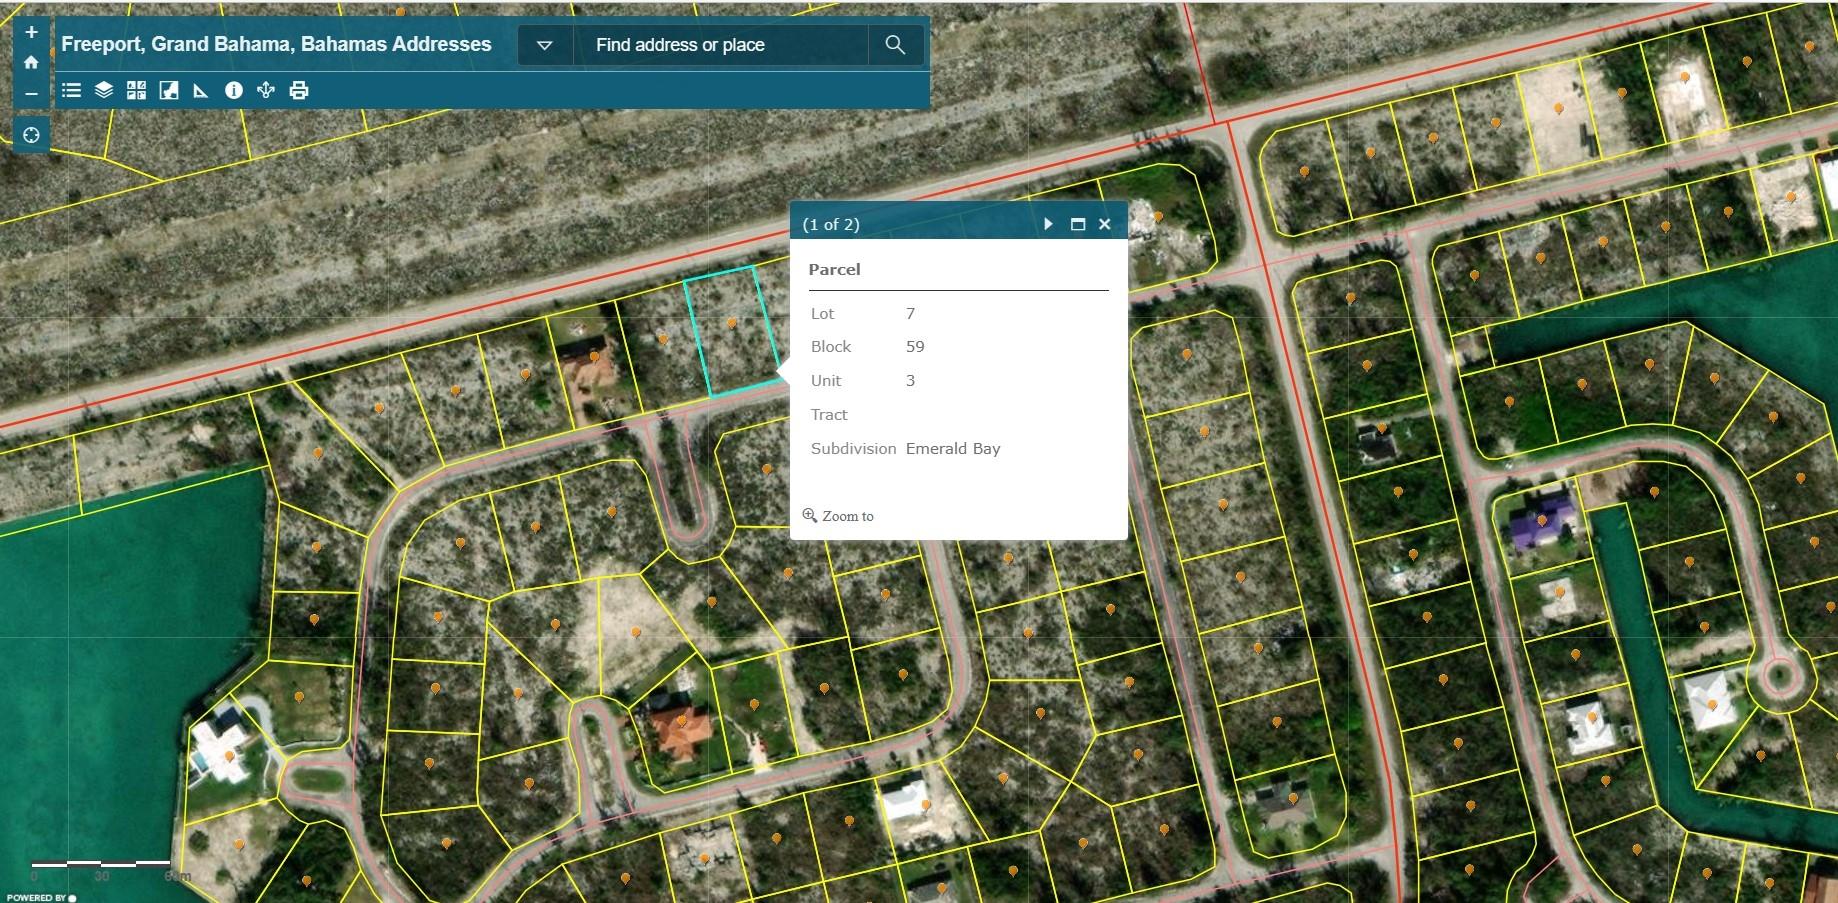Viewport: 1838px width, 903px height.
Task: Expand the search source dropdown arrow
Action: [x=545, y=45]
